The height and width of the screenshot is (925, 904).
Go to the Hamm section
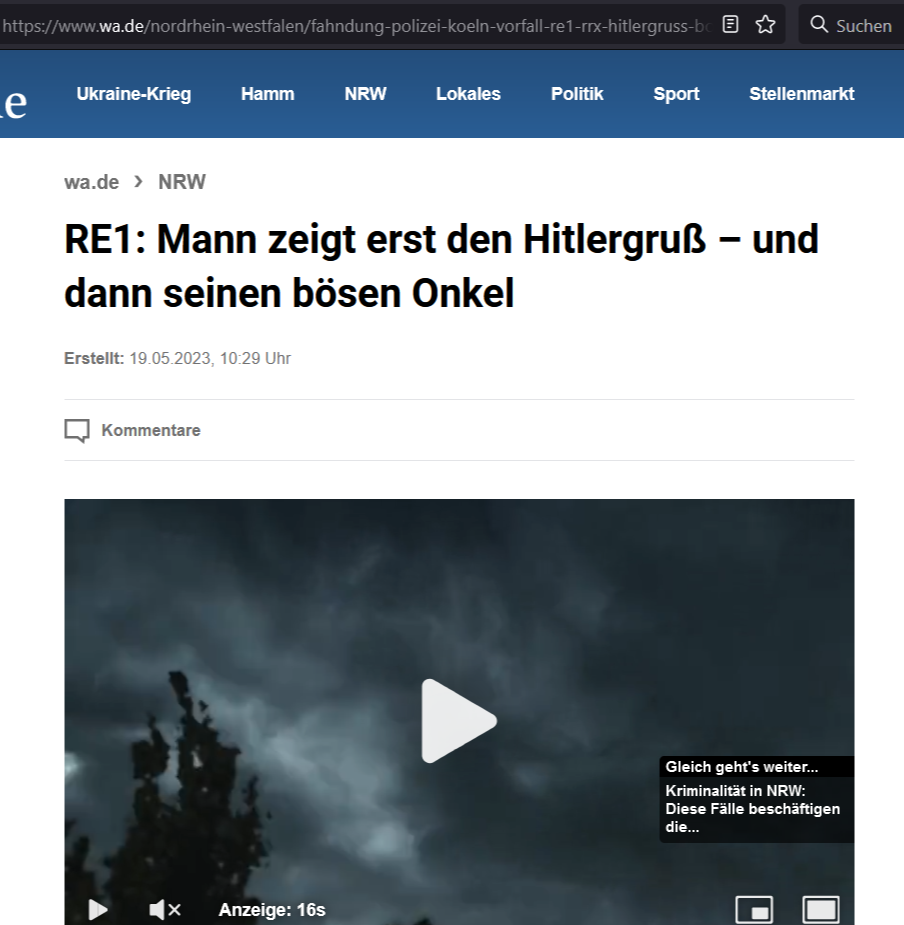[268, 94]
